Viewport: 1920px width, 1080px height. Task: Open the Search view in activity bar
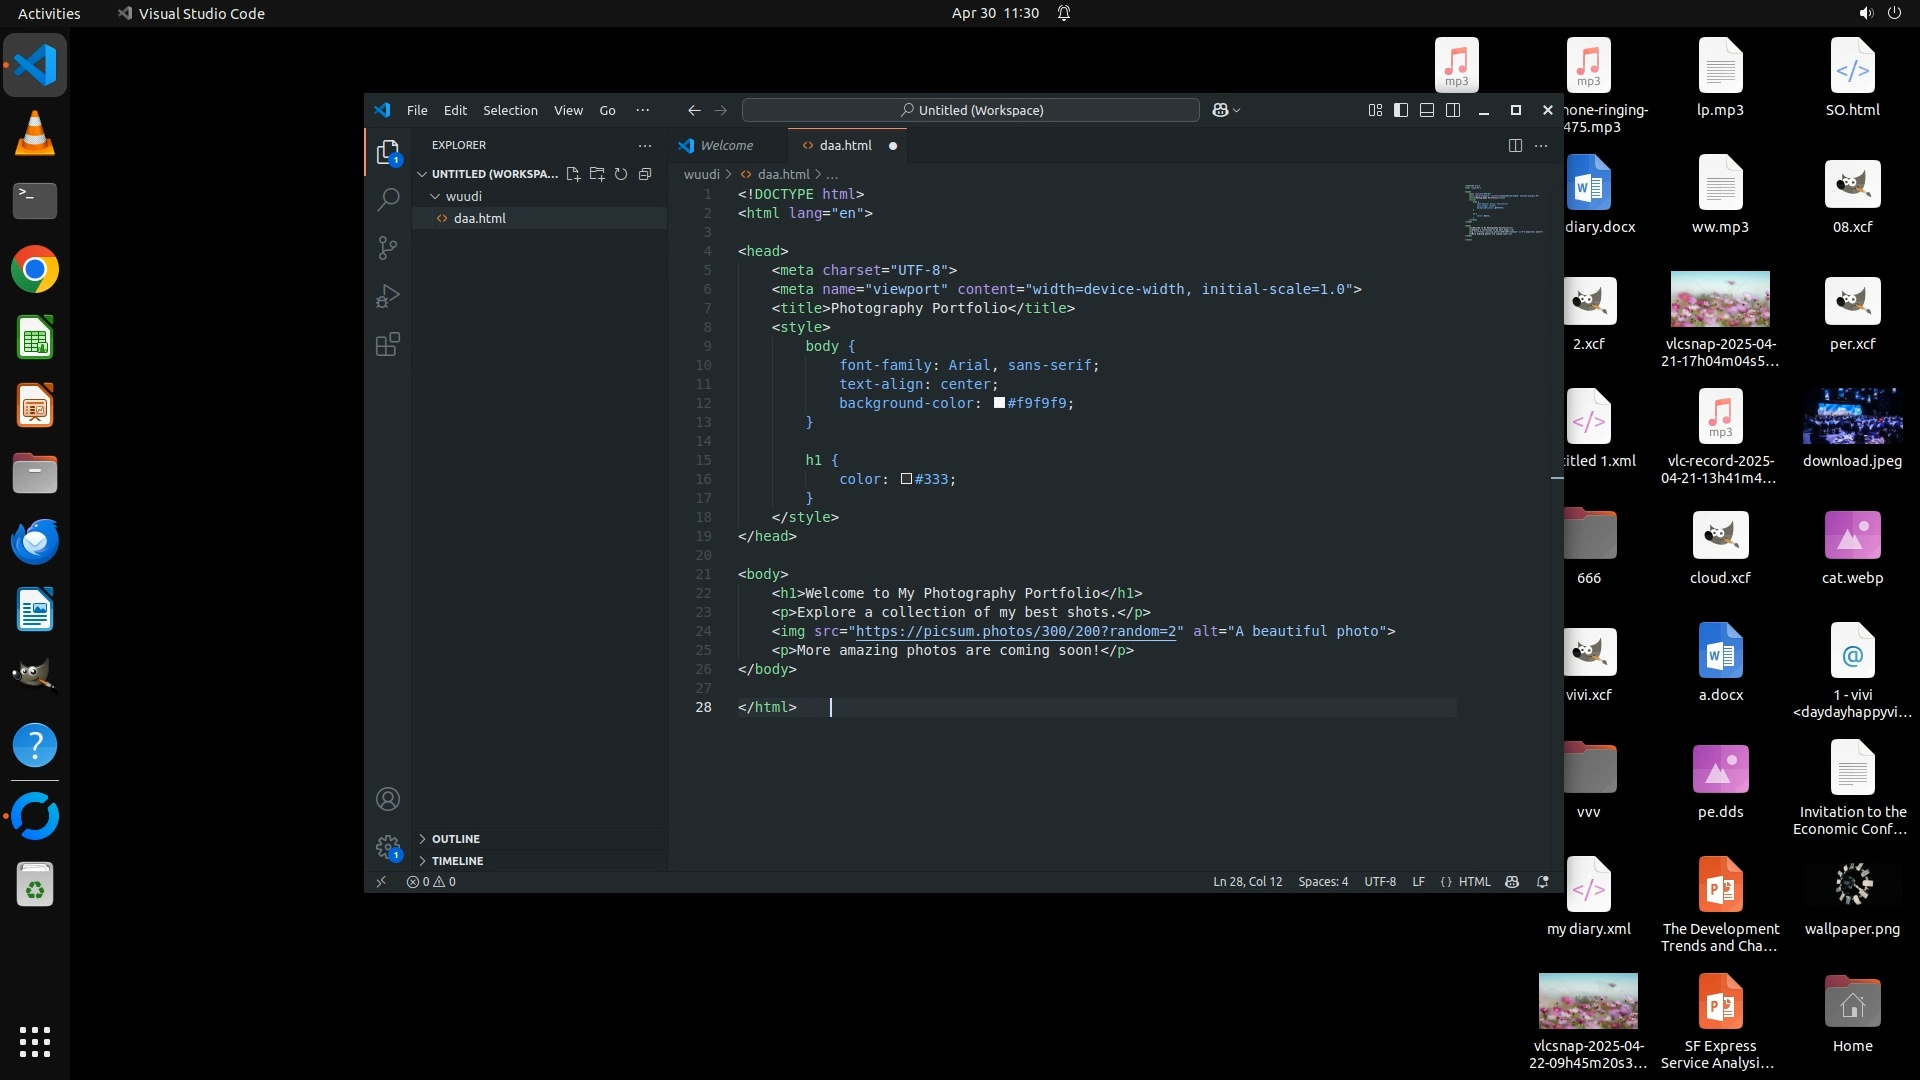point(388,200)
